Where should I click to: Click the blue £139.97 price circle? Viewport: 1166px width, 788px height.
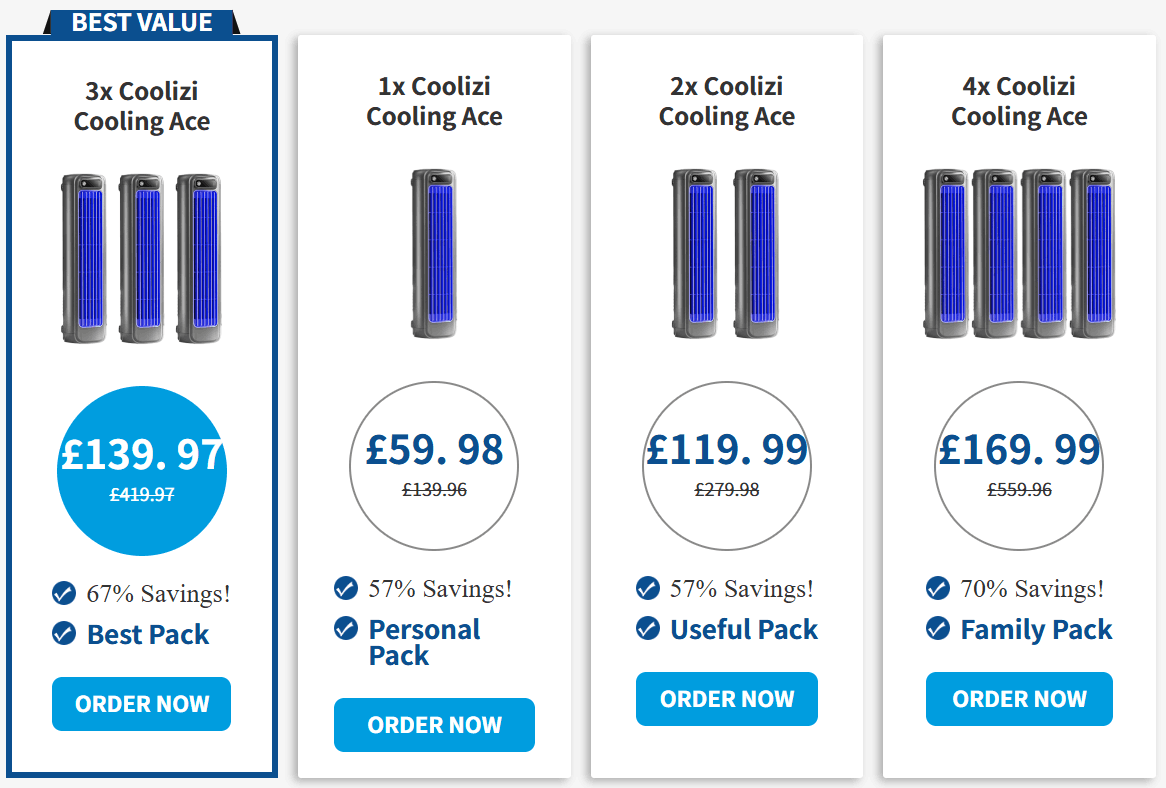141,471
